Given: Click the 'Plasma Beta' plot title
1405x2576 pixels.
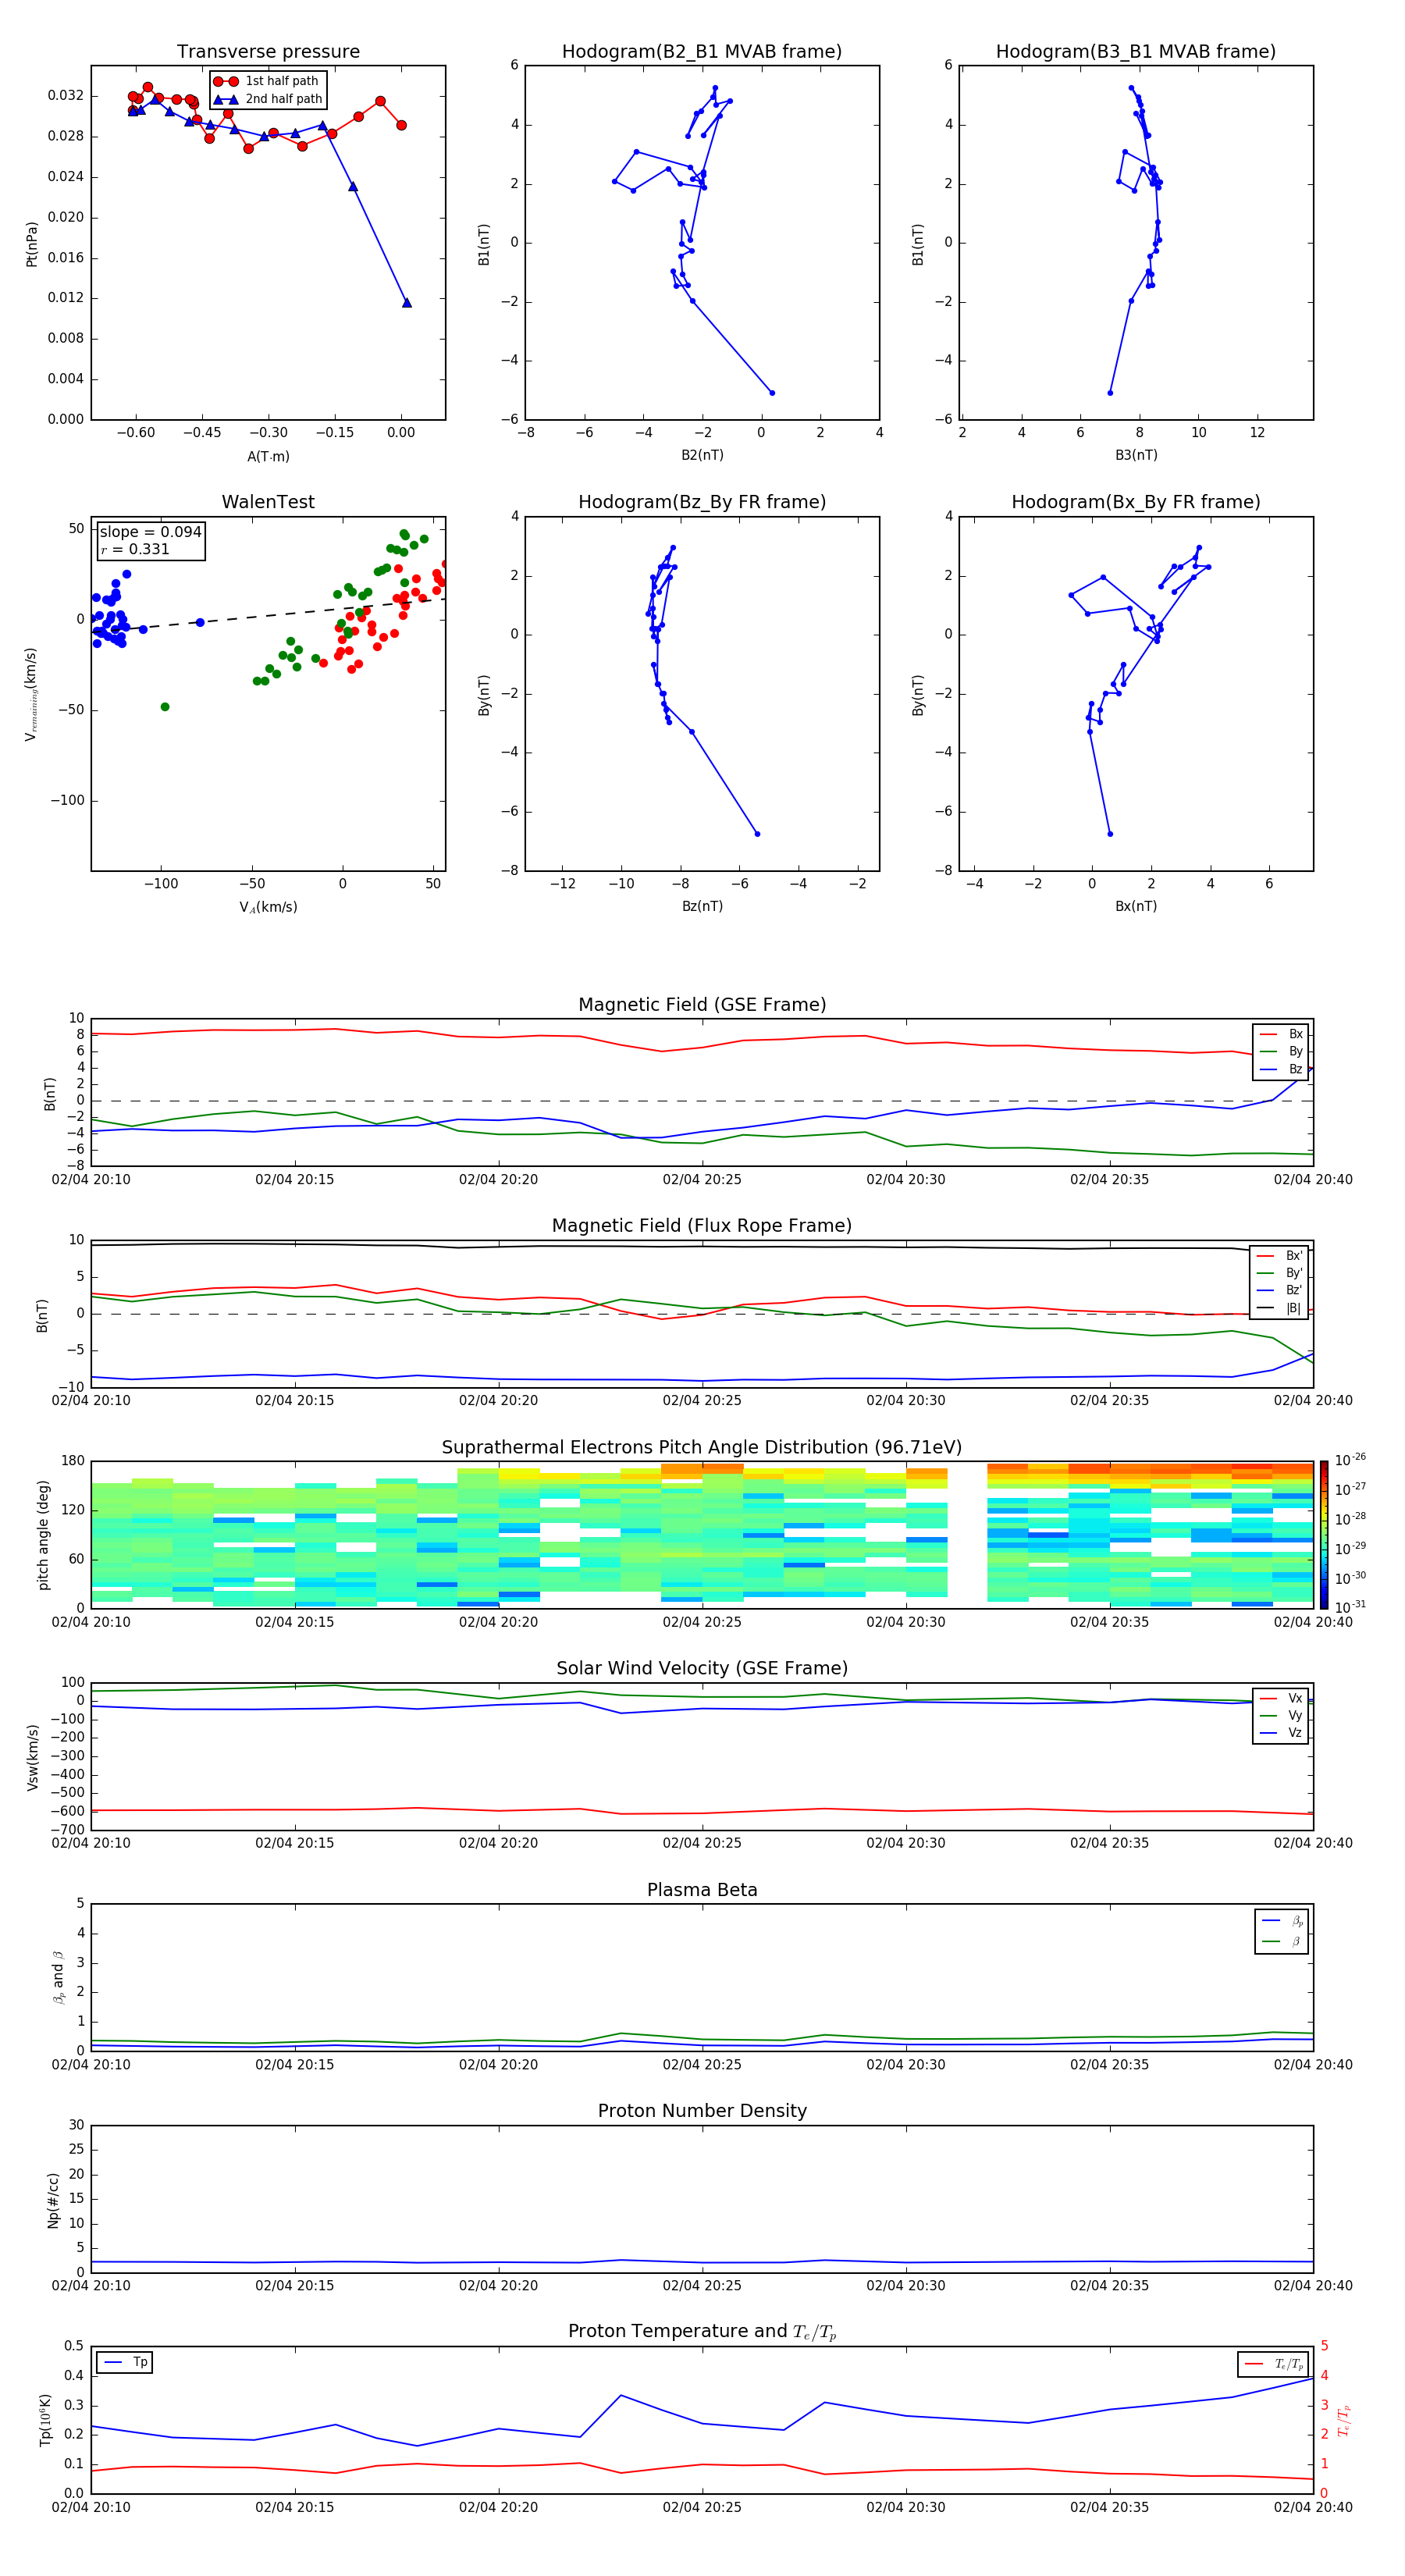Looking at the screenshot, I should pos(702,1890).
